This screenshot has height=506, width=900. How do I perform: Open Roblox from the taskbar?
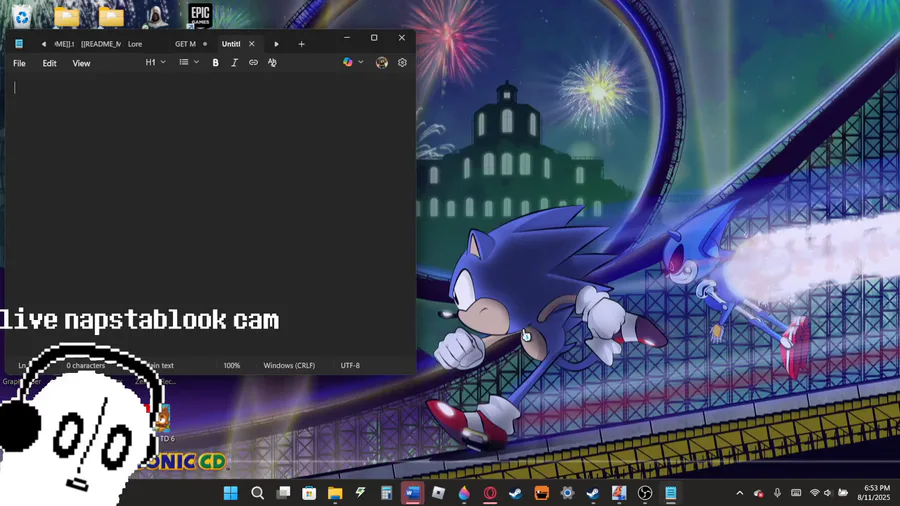pos(439,493)
